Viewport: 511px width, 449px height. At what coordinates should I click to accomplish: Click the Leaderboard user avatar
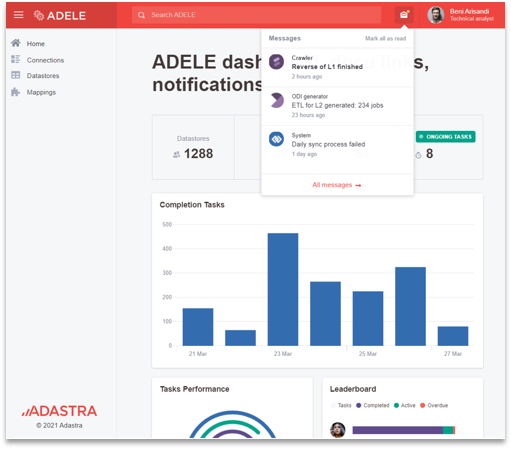coord(338,430)
